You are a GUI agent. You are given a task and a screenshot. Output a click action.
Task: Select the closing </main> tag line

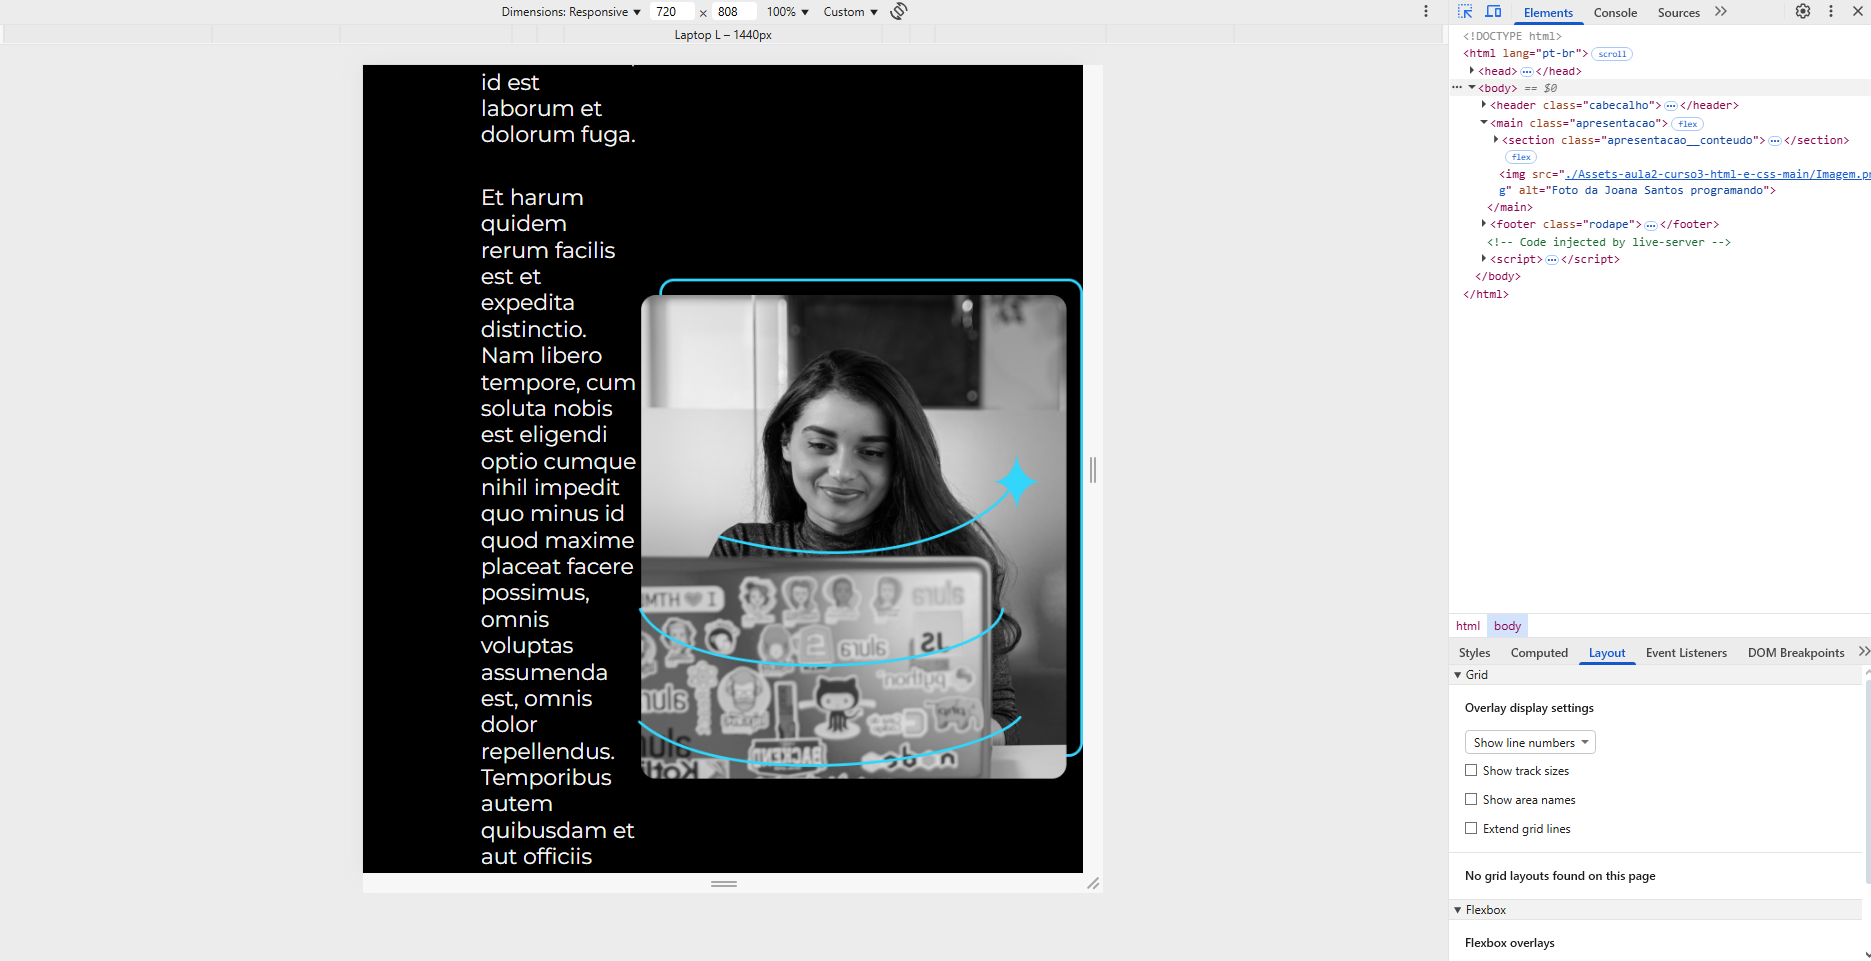point(1509,207)
